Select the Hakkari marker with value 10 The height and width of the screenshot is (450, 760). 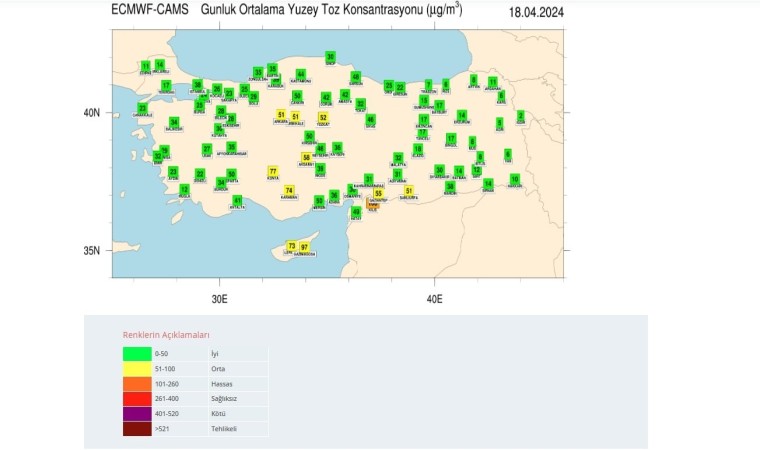click(514, 179)
